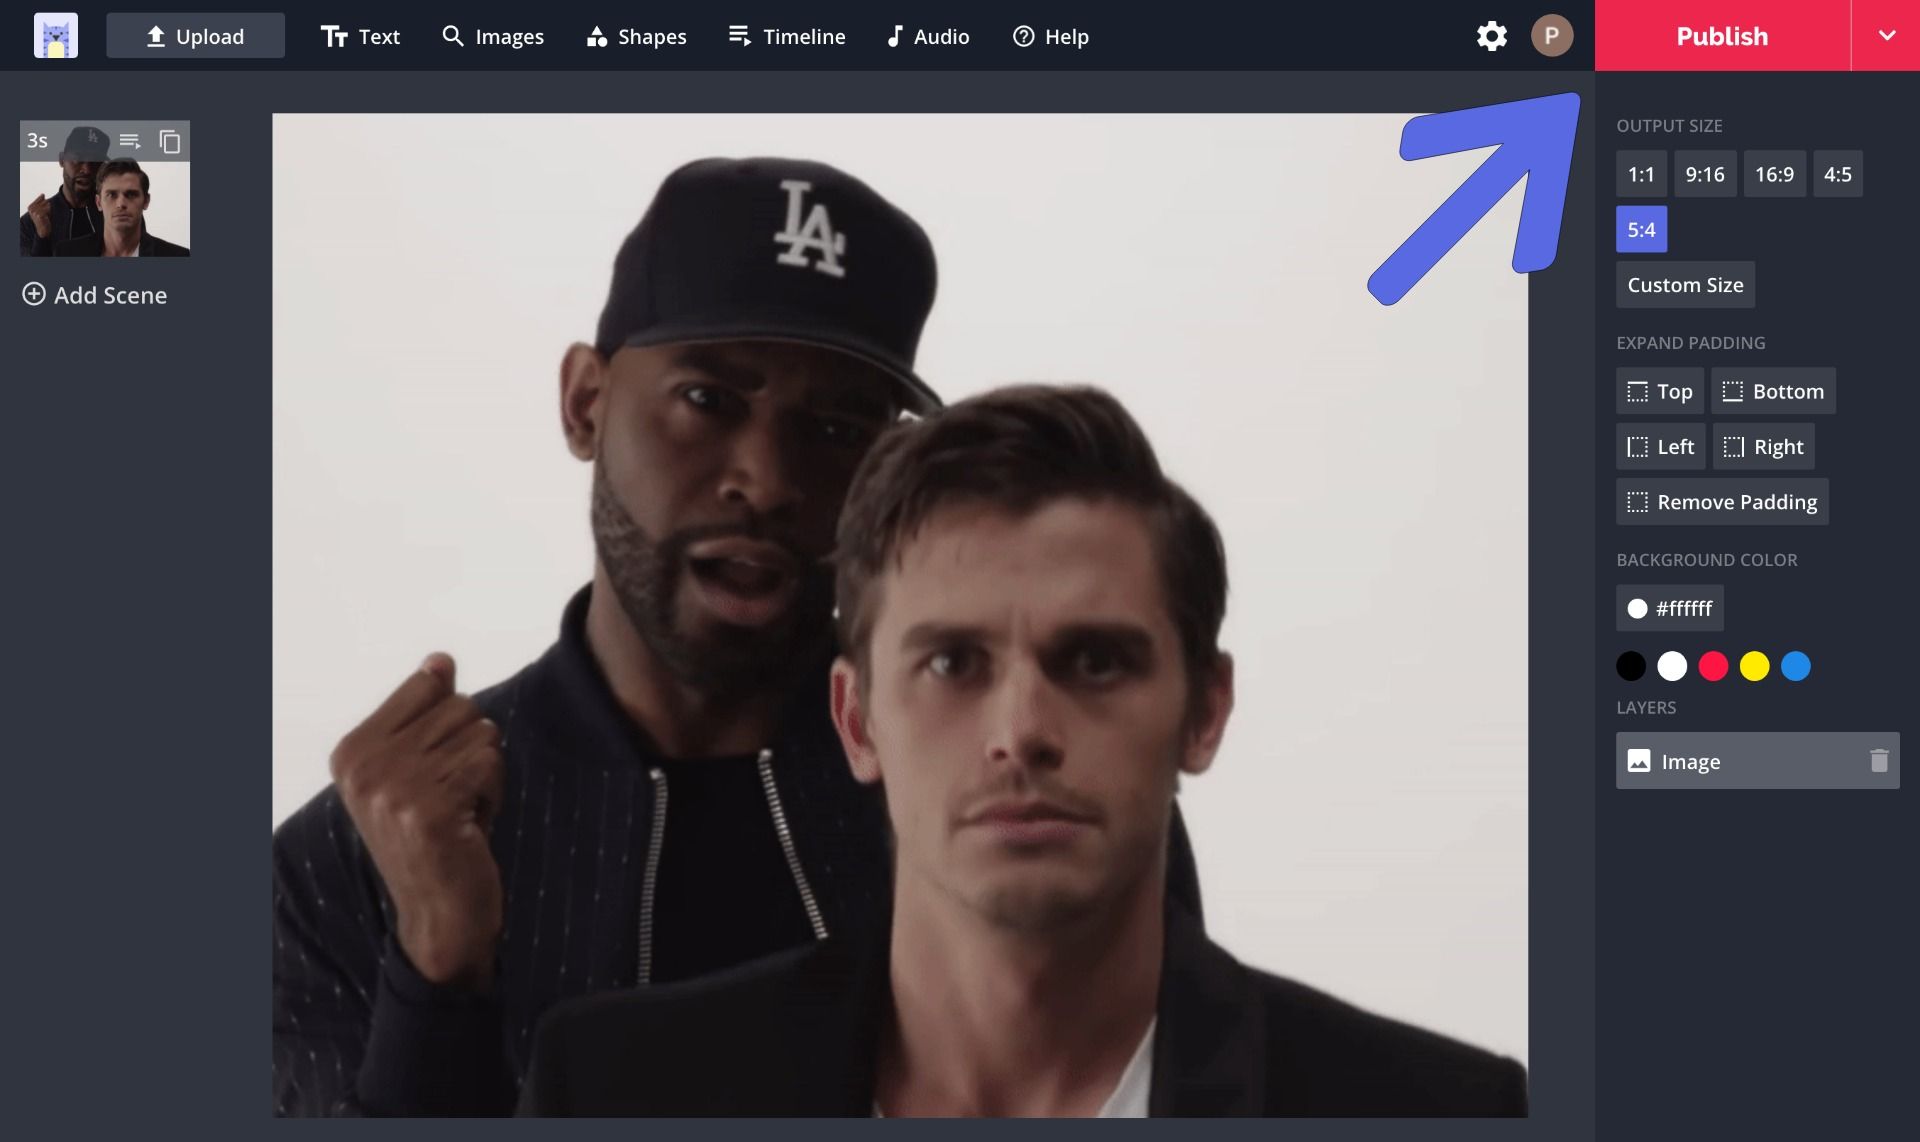Open the Shapes menu
The width and height of the screenshot is (1920, 1142).
click(x=637, y=36)
